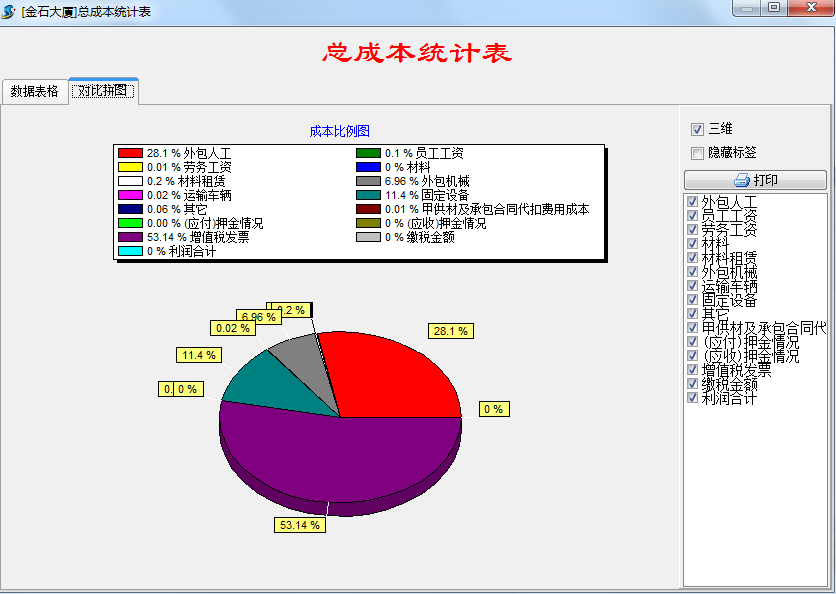Uncheck 缴税金额 in the category list
The height and width of the screenshot is (594, 836).
point(692,384)
